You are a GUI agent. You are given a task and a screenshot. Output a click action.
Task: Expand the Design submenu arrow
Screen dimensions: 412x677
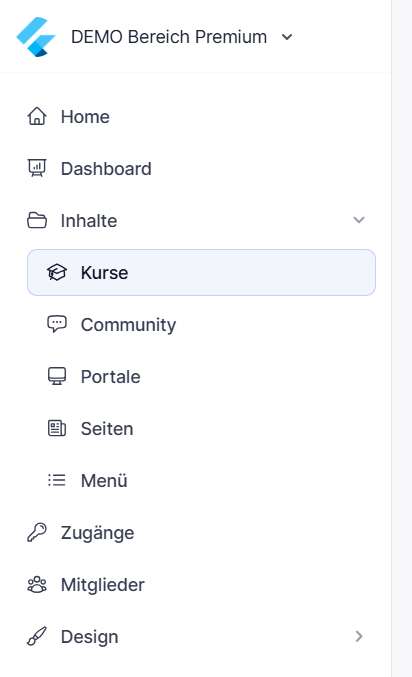click(x=359, y=636)
